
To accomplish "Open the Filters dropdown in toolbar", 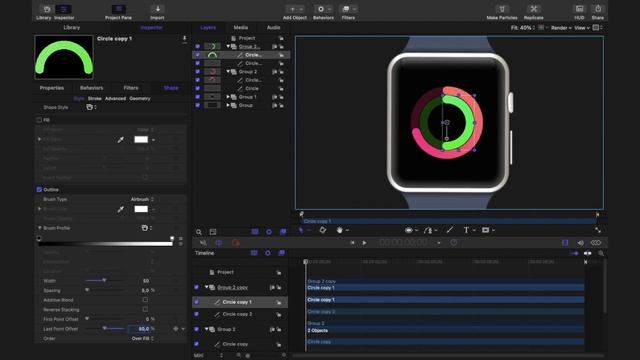I will click(x=348, y=9).
